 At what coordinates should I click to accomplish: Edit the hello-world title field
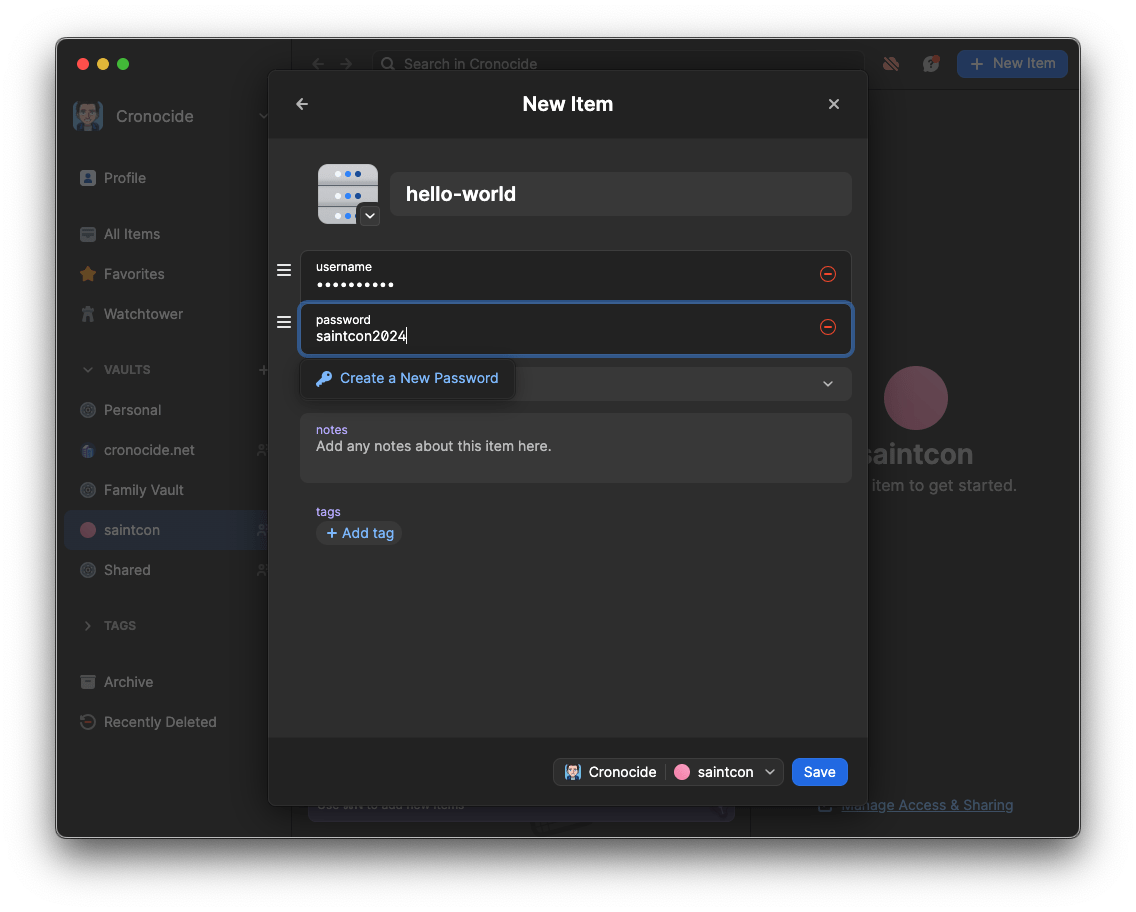click(x=620, y=194)
